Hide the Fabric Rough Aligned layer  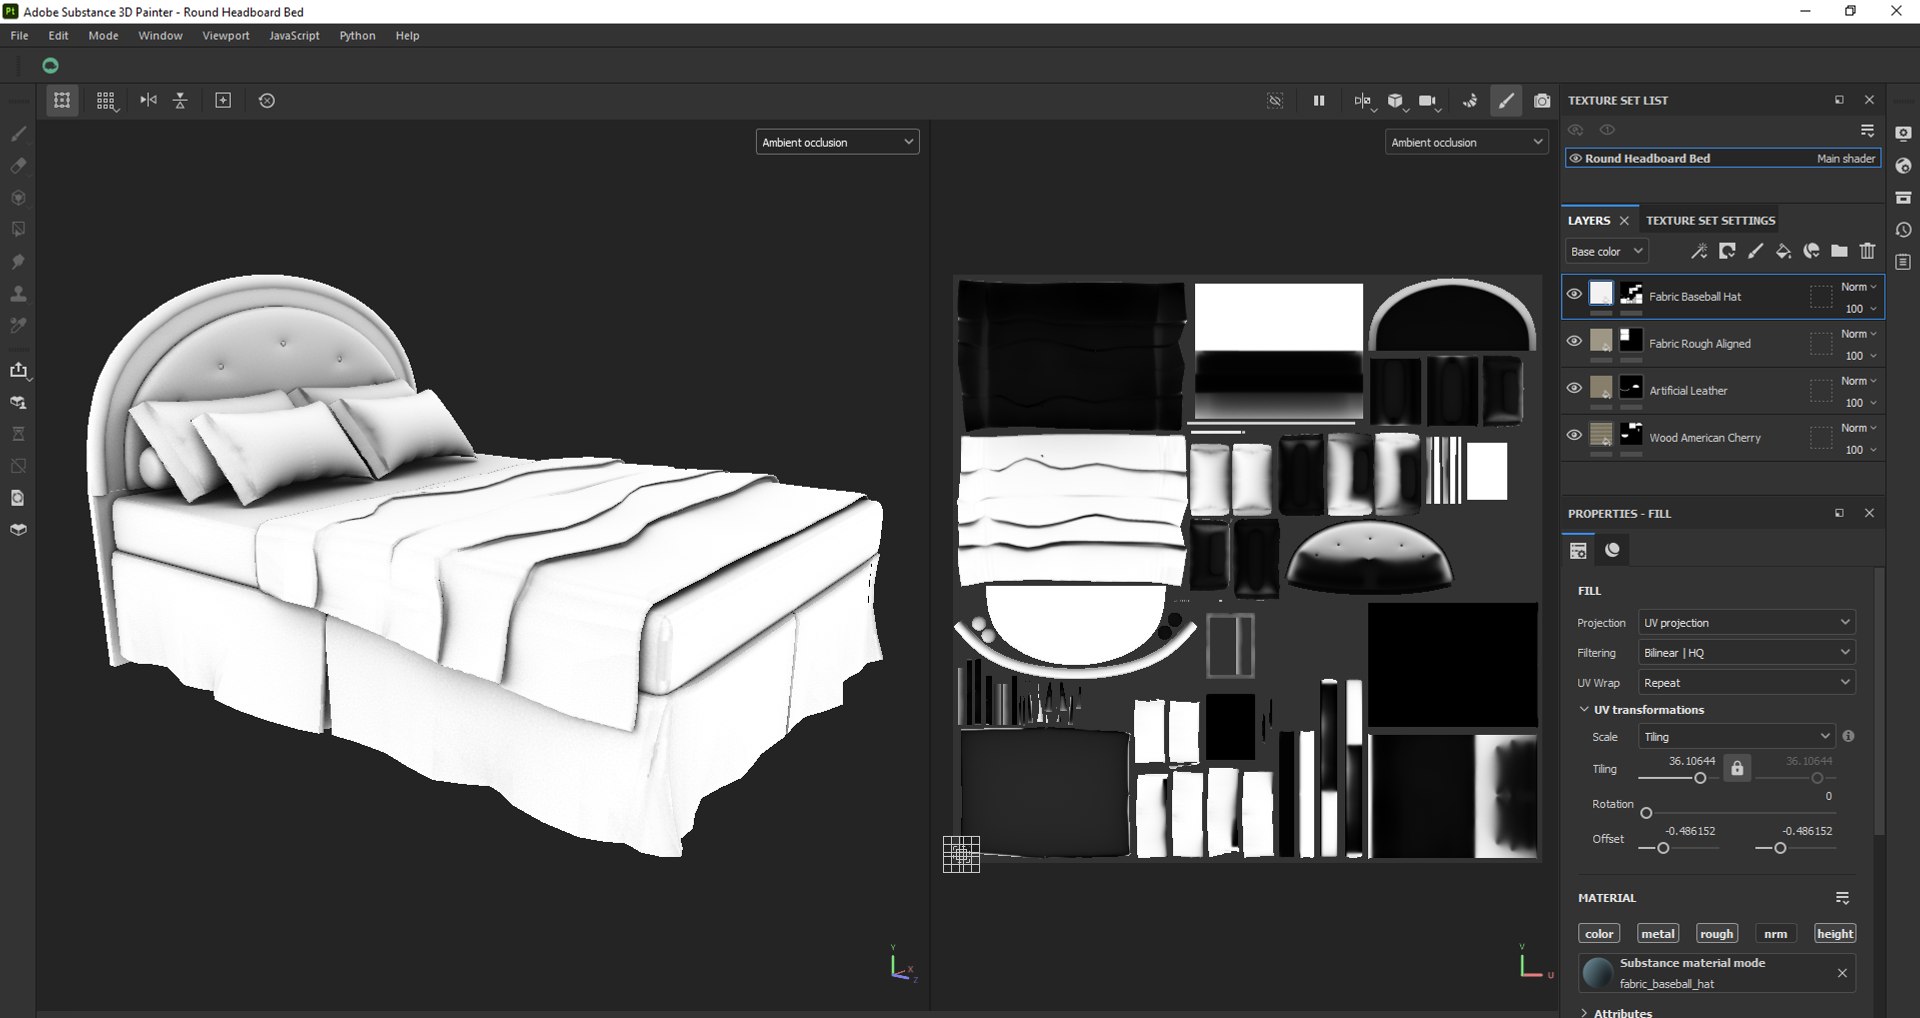click(1574, 341)
